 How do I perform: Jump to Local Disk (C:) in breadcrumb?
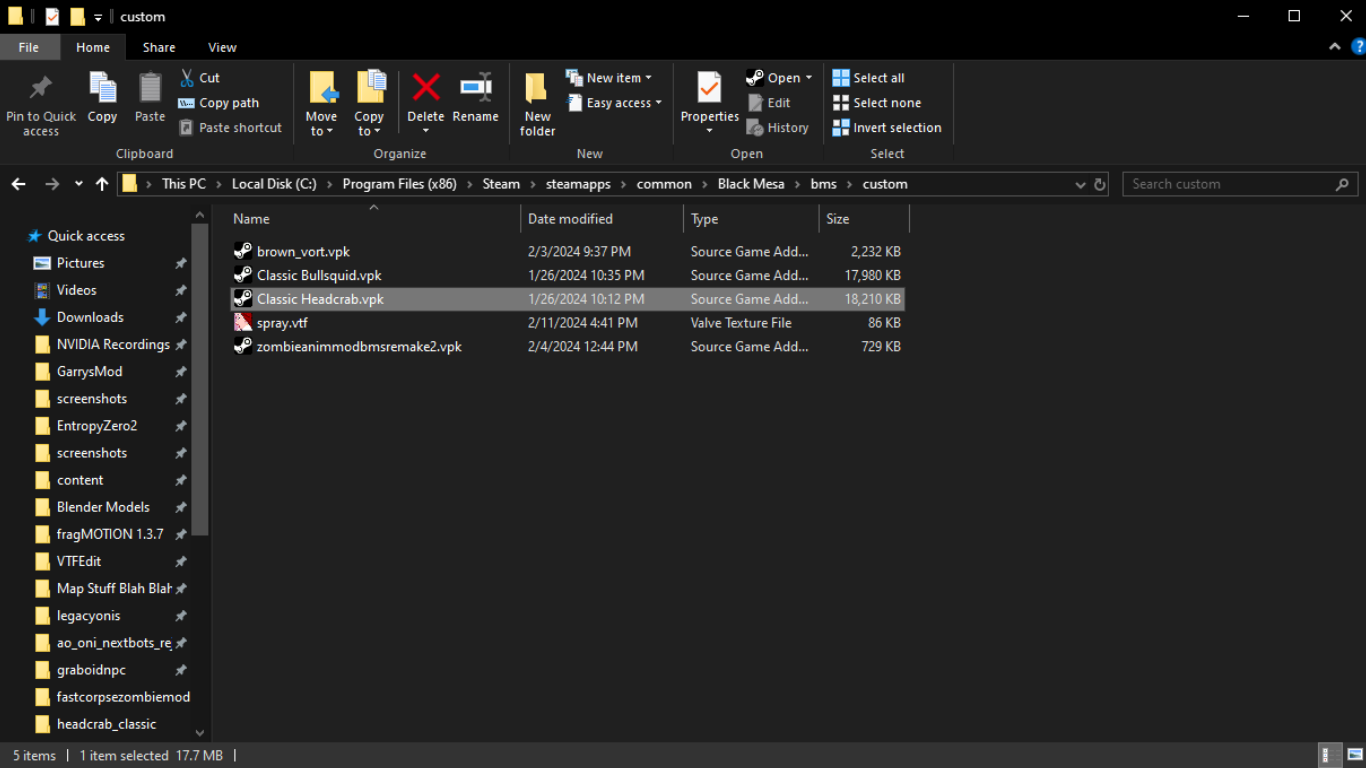pyautogui.click(x=274, y=184)
